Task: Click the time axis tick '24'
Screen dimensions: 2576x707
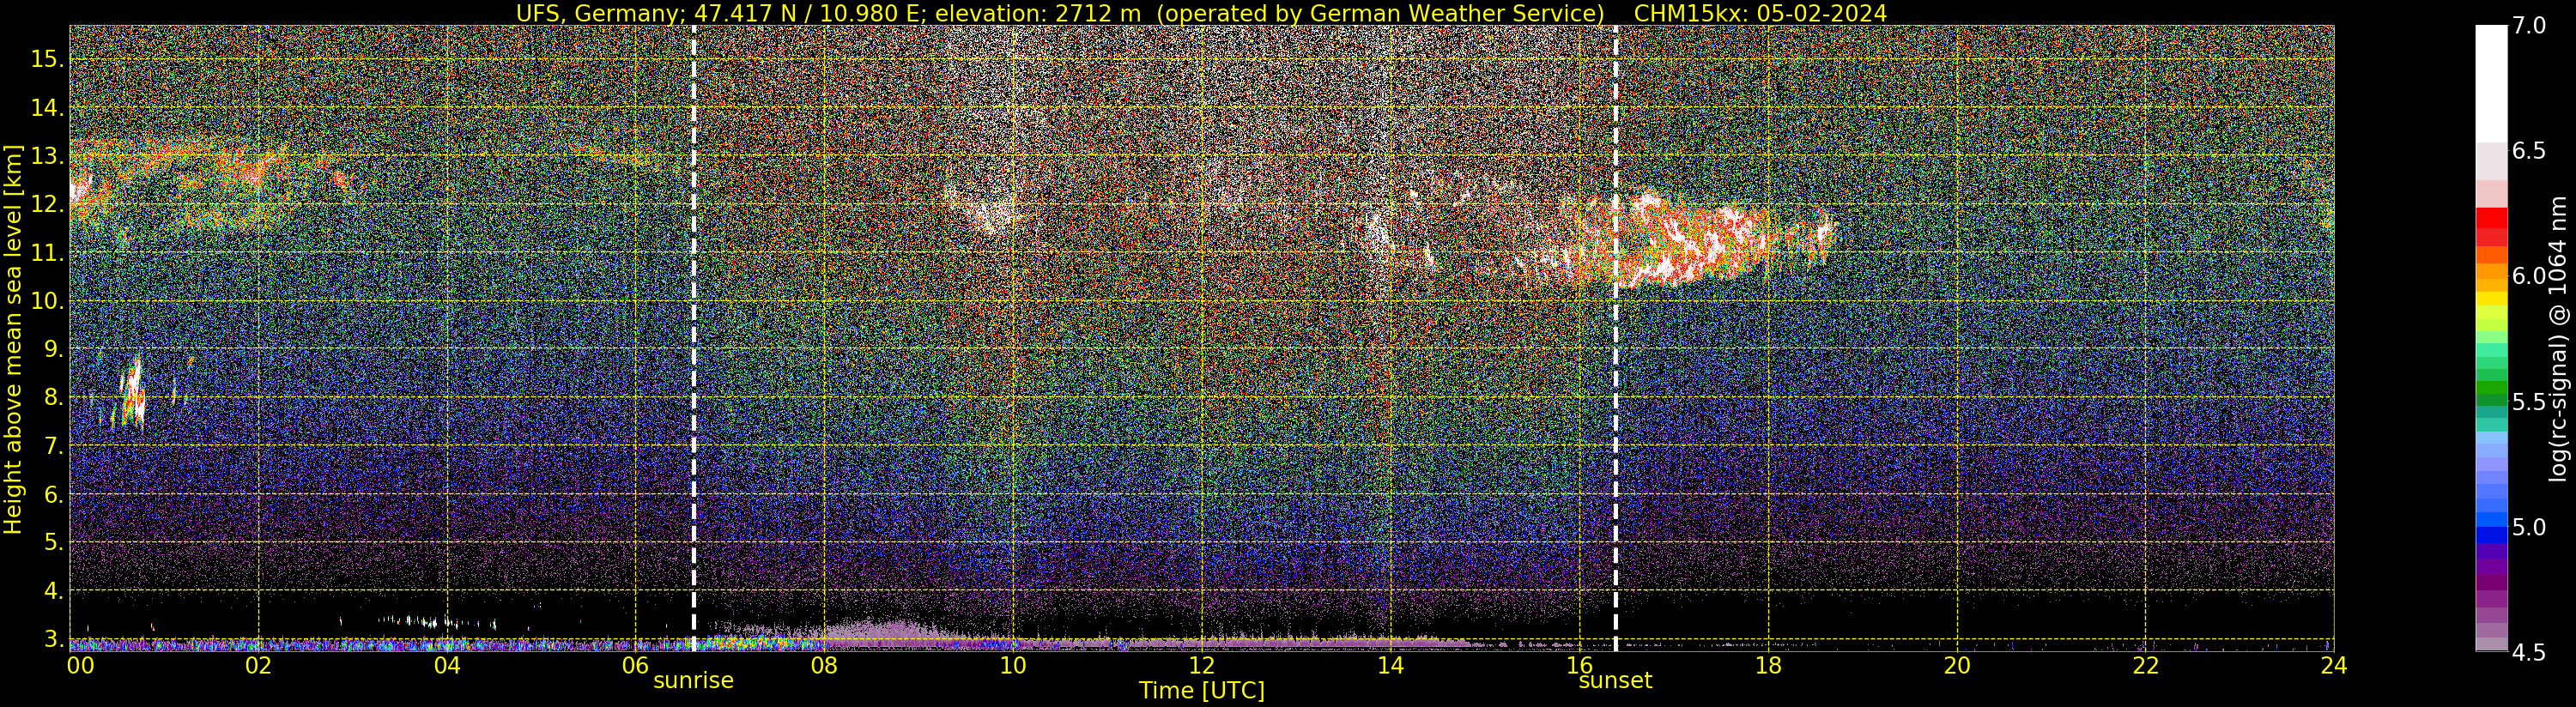Action: click(x=2334, y=665)
